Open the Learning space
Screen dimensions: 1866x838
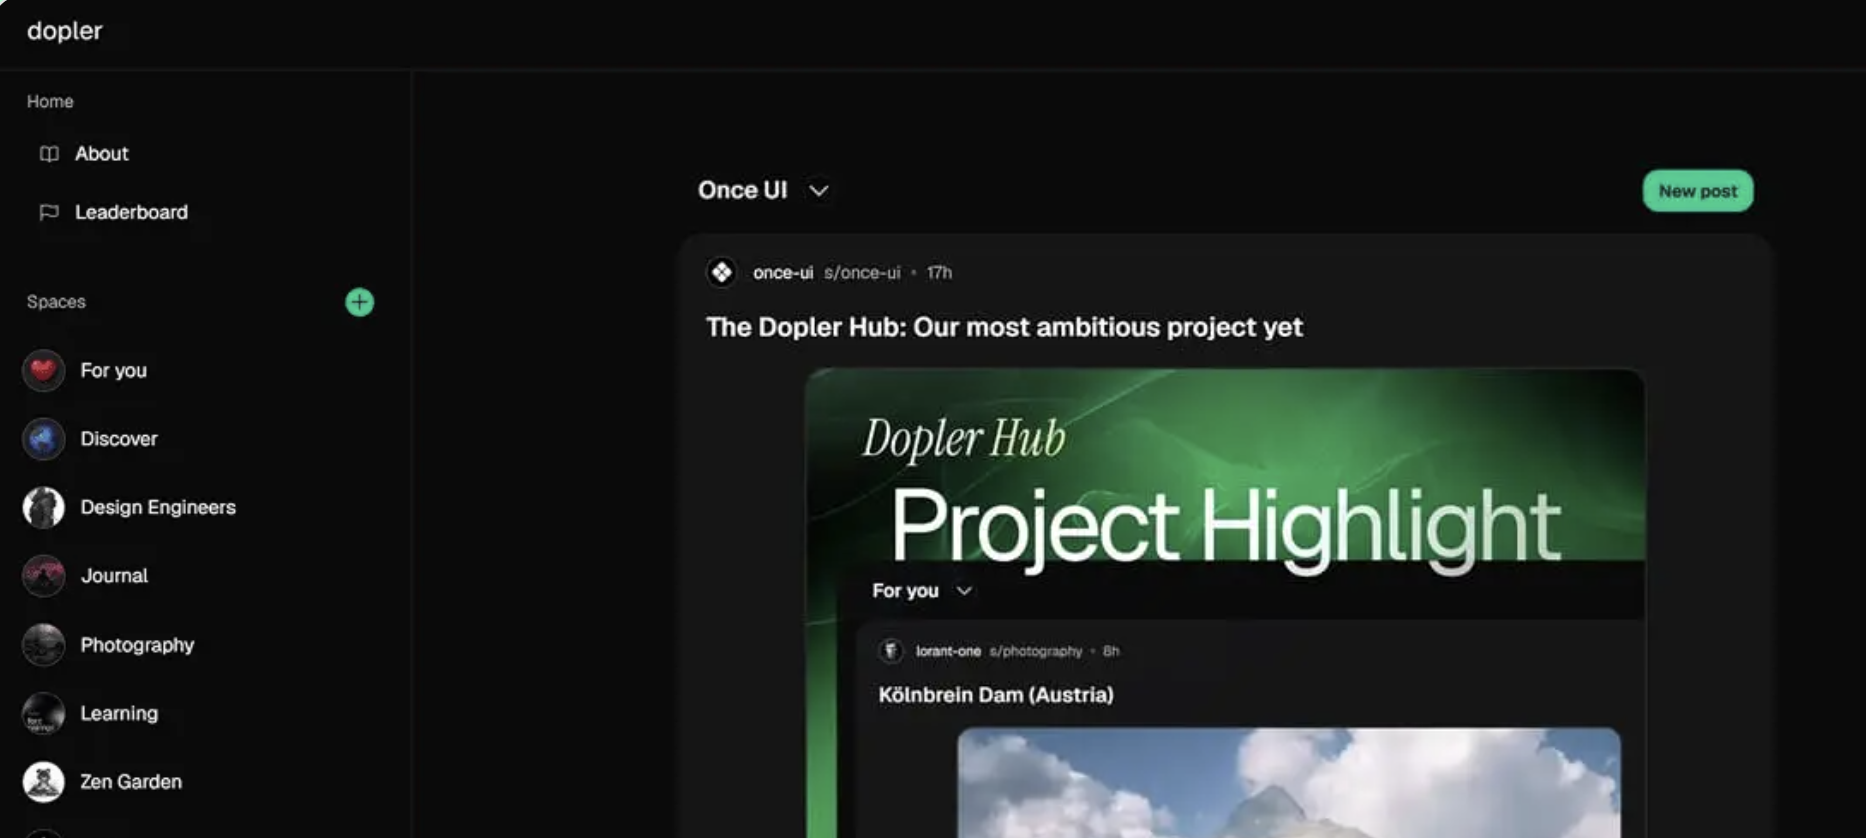coord(119,713)
